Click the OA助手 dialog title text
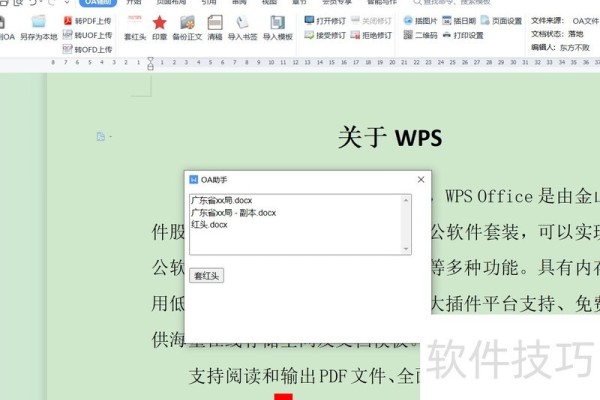The image size is (600, 400). point(214,180)
